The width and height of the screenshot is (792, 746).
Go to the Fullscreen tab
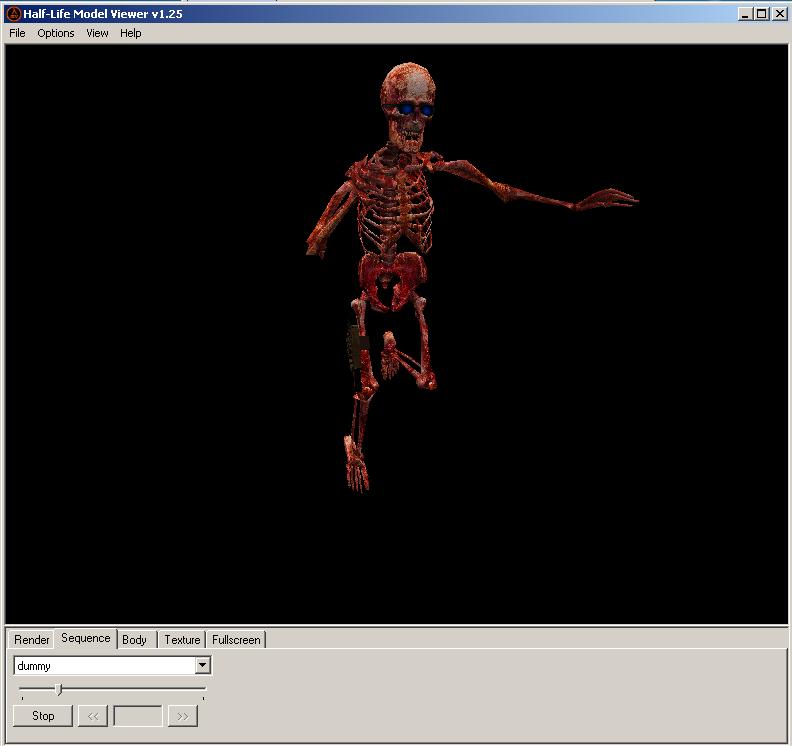(236, 640)
